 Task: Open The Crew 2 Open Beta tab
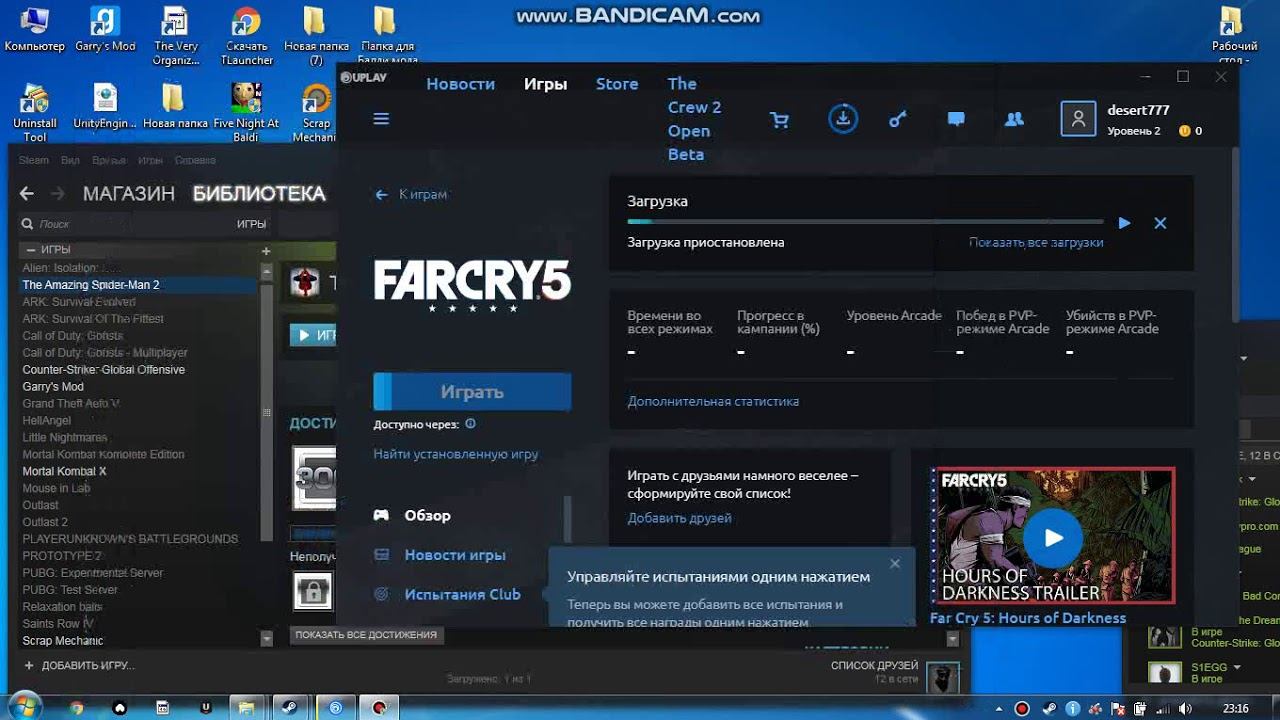pos(694,119)
